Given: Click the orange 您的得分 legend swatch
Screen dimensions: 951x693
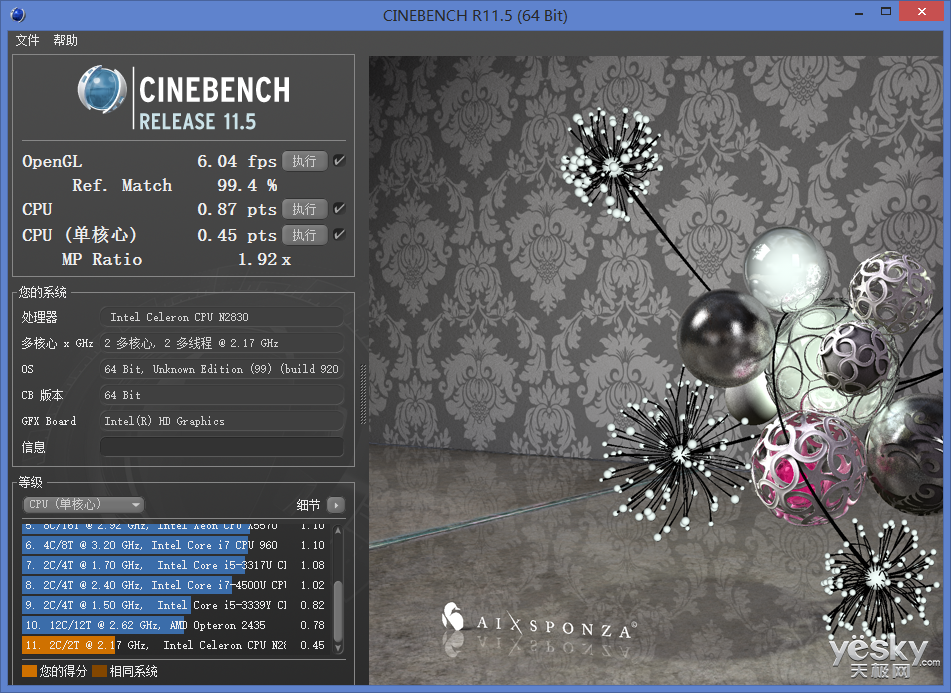Looking at the screenshot, I should [29, 671].
